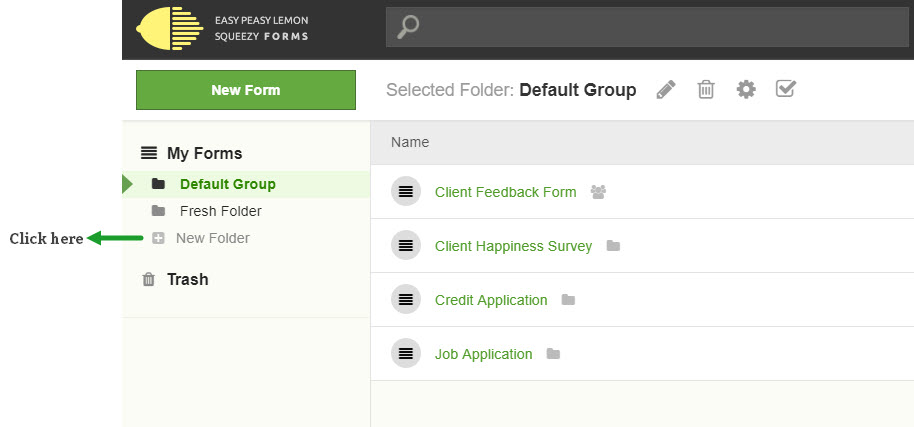Click the list icon next to Client Feedback Form

[x=406, y=191]
